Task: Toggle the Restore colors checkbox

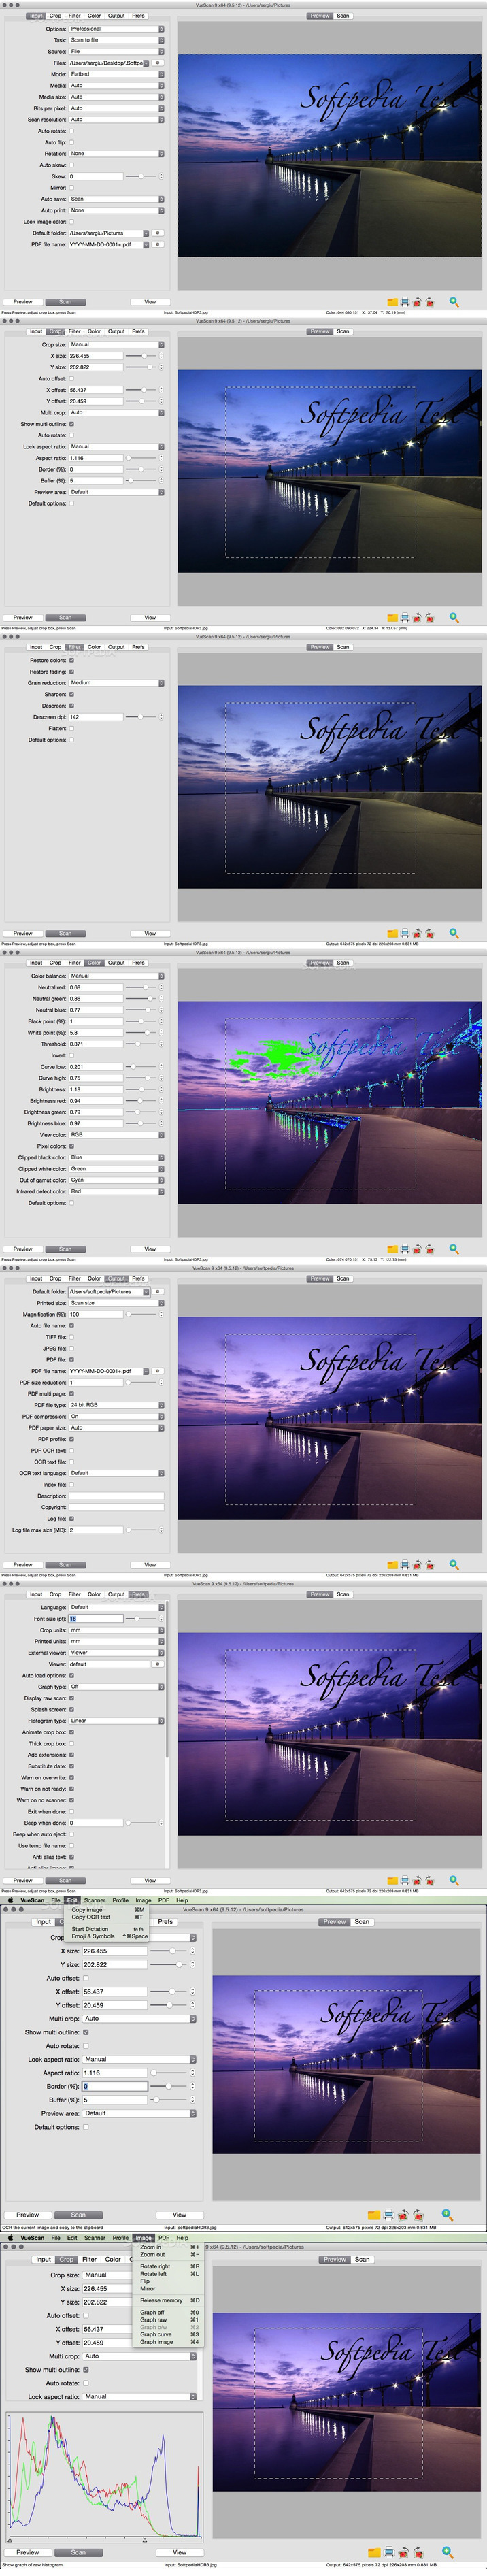Action: point(71,660)
